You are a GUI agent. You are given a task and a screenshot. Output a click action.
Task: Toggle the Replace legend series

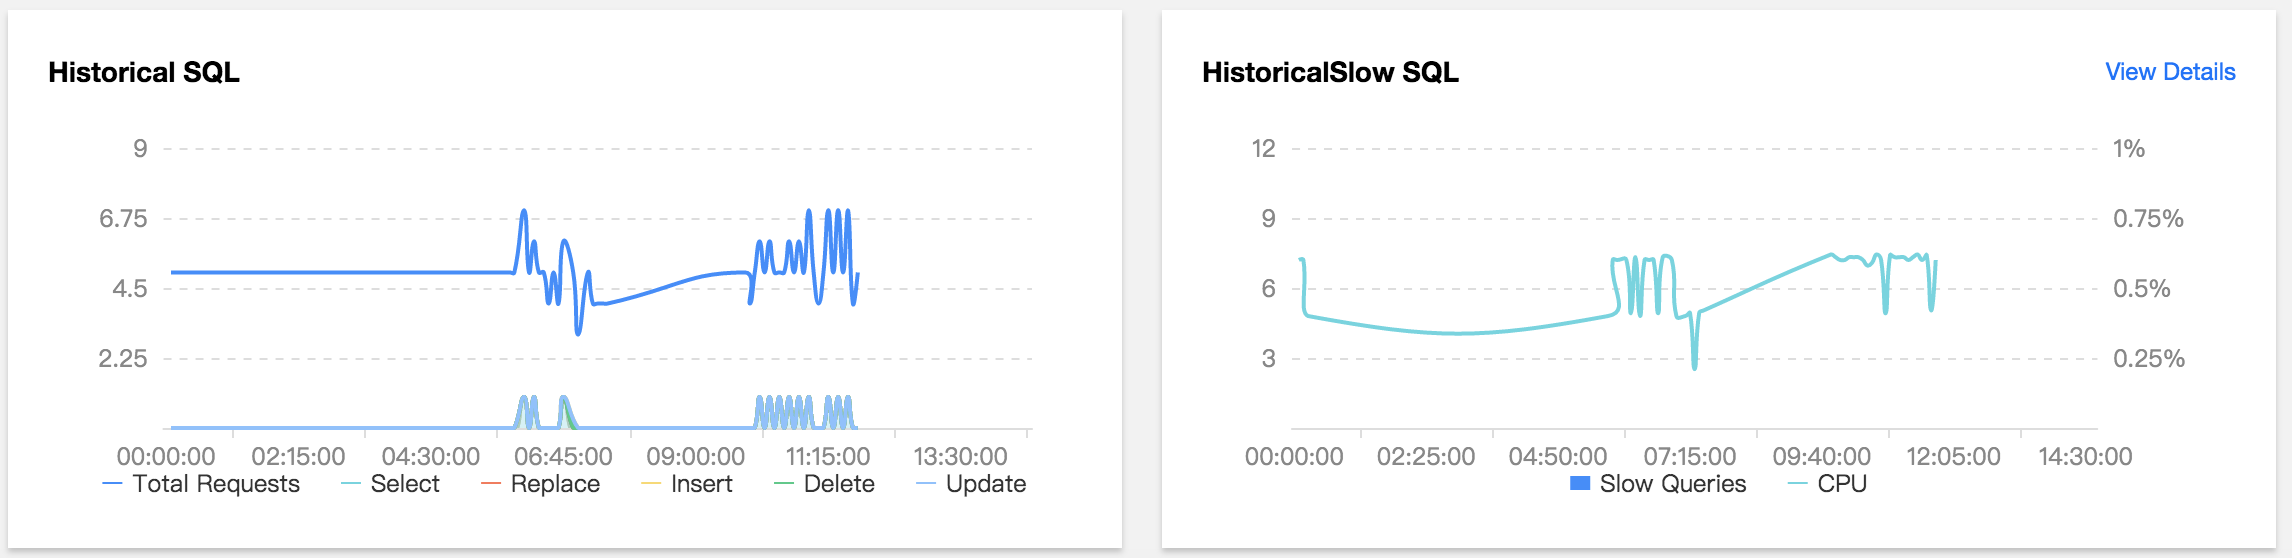click(540, 484)
